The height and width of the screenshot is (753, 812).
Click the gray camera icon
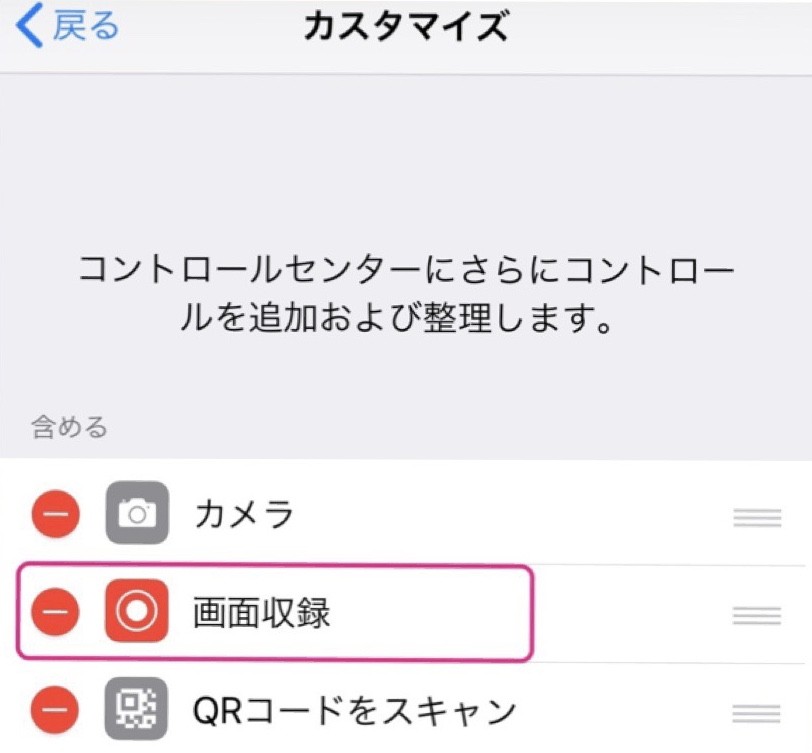(137, 514)
